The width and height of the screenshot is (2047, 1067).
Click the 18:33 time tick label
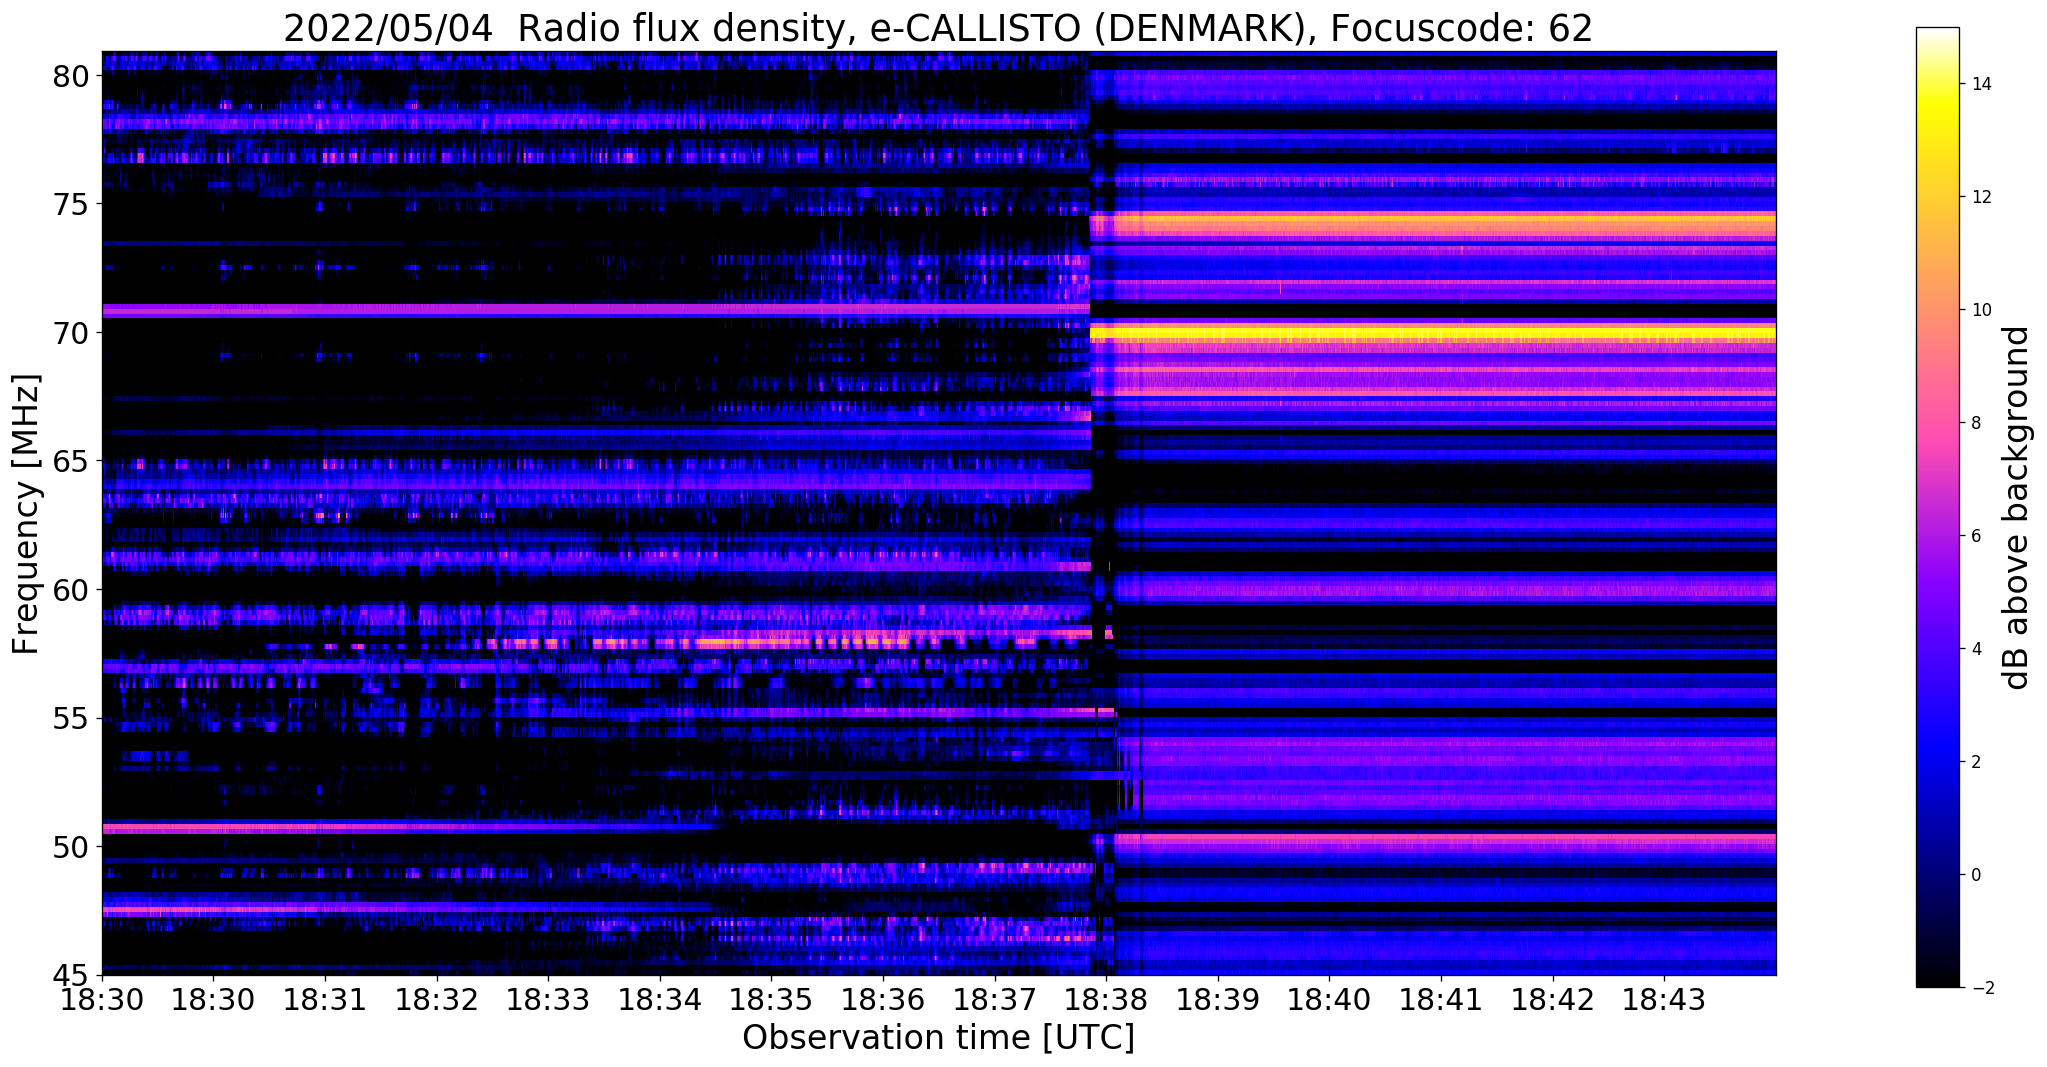[x=548, y=1000]
